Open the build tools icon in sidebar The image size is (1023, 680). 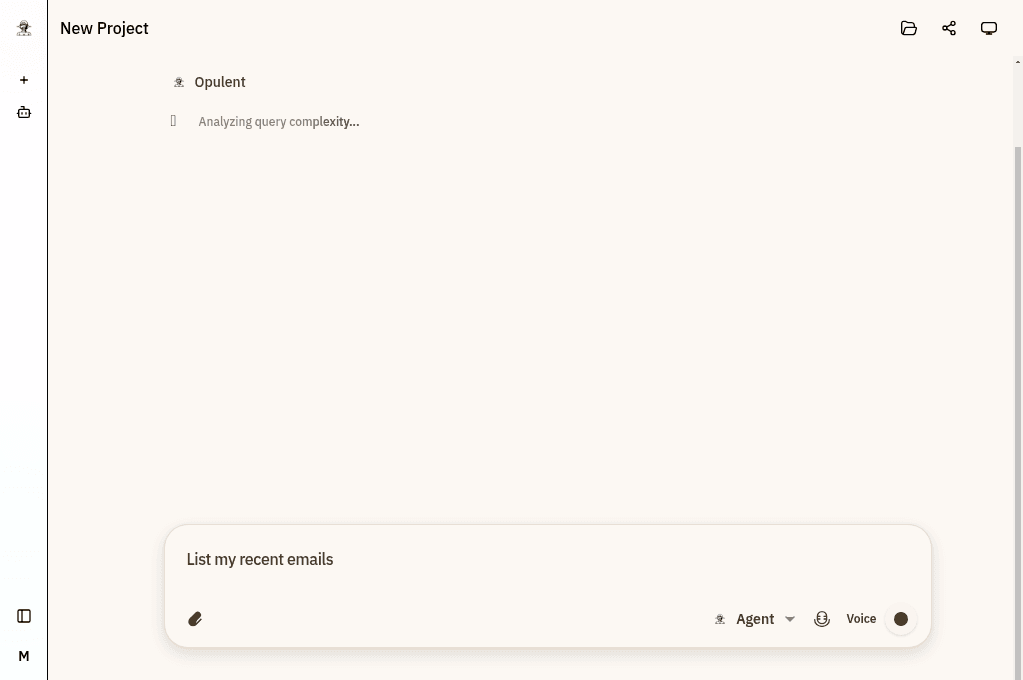23,112
